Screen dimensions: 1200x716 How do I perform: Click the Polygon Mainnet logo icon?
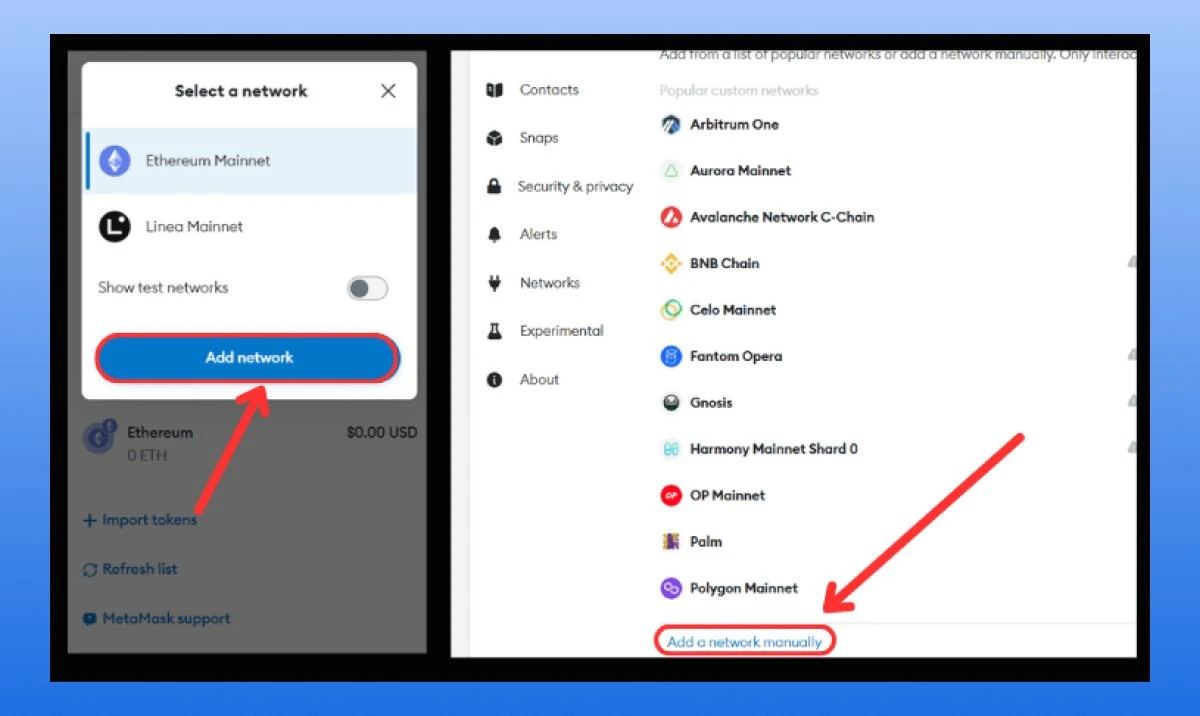tap(671, 588)
